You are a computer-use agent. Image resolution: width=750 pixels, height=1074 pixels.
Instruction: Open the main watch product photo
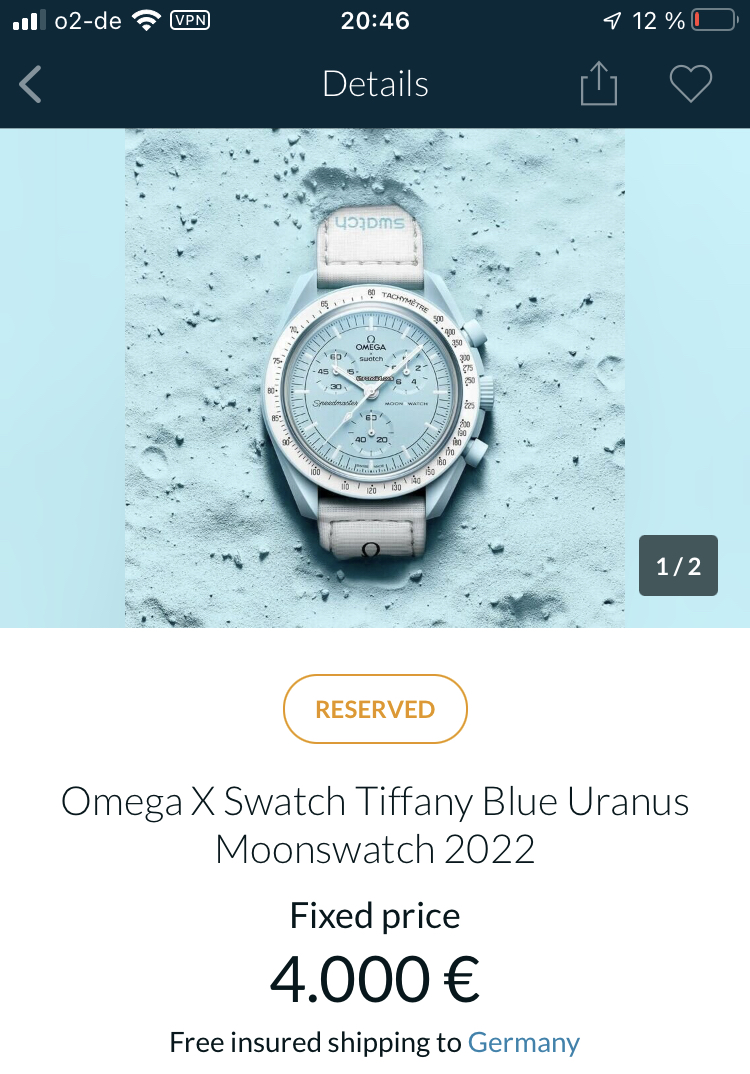(375, 378)
